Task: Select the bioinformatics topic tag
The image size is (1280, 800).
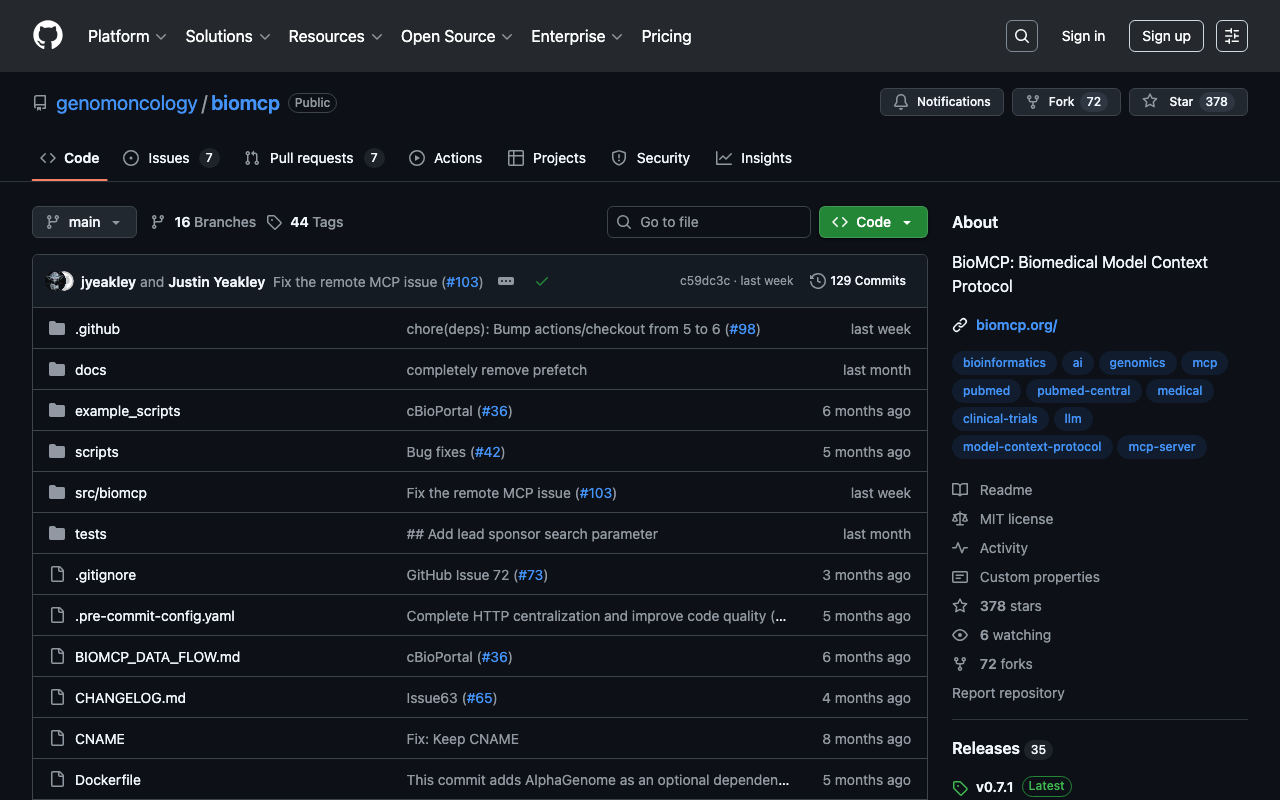Action: (1003, 363)
